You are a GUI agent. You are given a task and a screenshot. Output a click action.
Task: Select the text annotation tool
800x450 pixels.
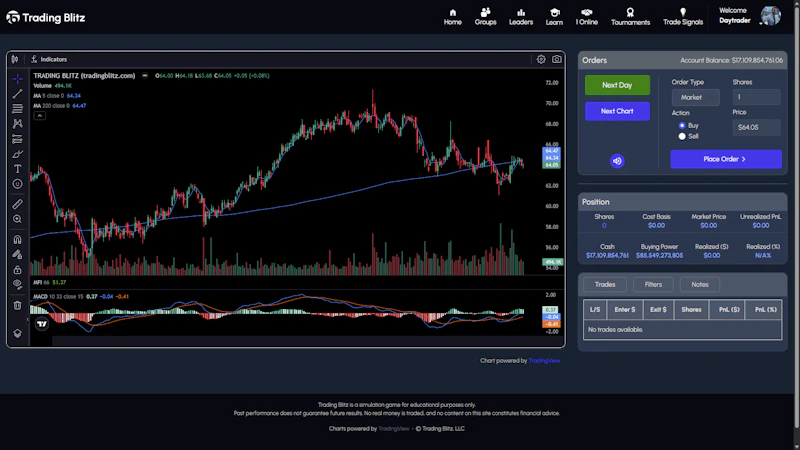[x=17, y=169]
